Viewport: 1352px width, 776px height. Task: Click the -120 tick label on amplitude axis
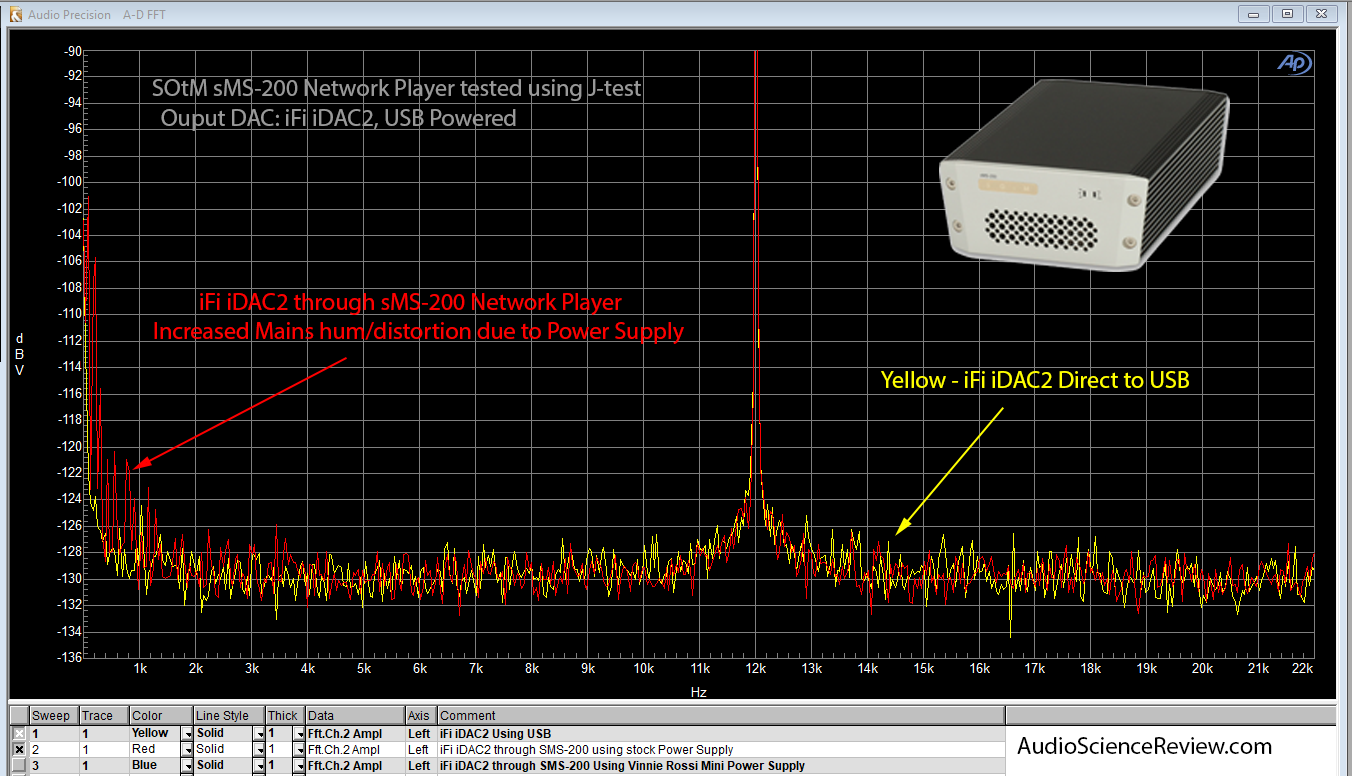click(x=68, y=446)
